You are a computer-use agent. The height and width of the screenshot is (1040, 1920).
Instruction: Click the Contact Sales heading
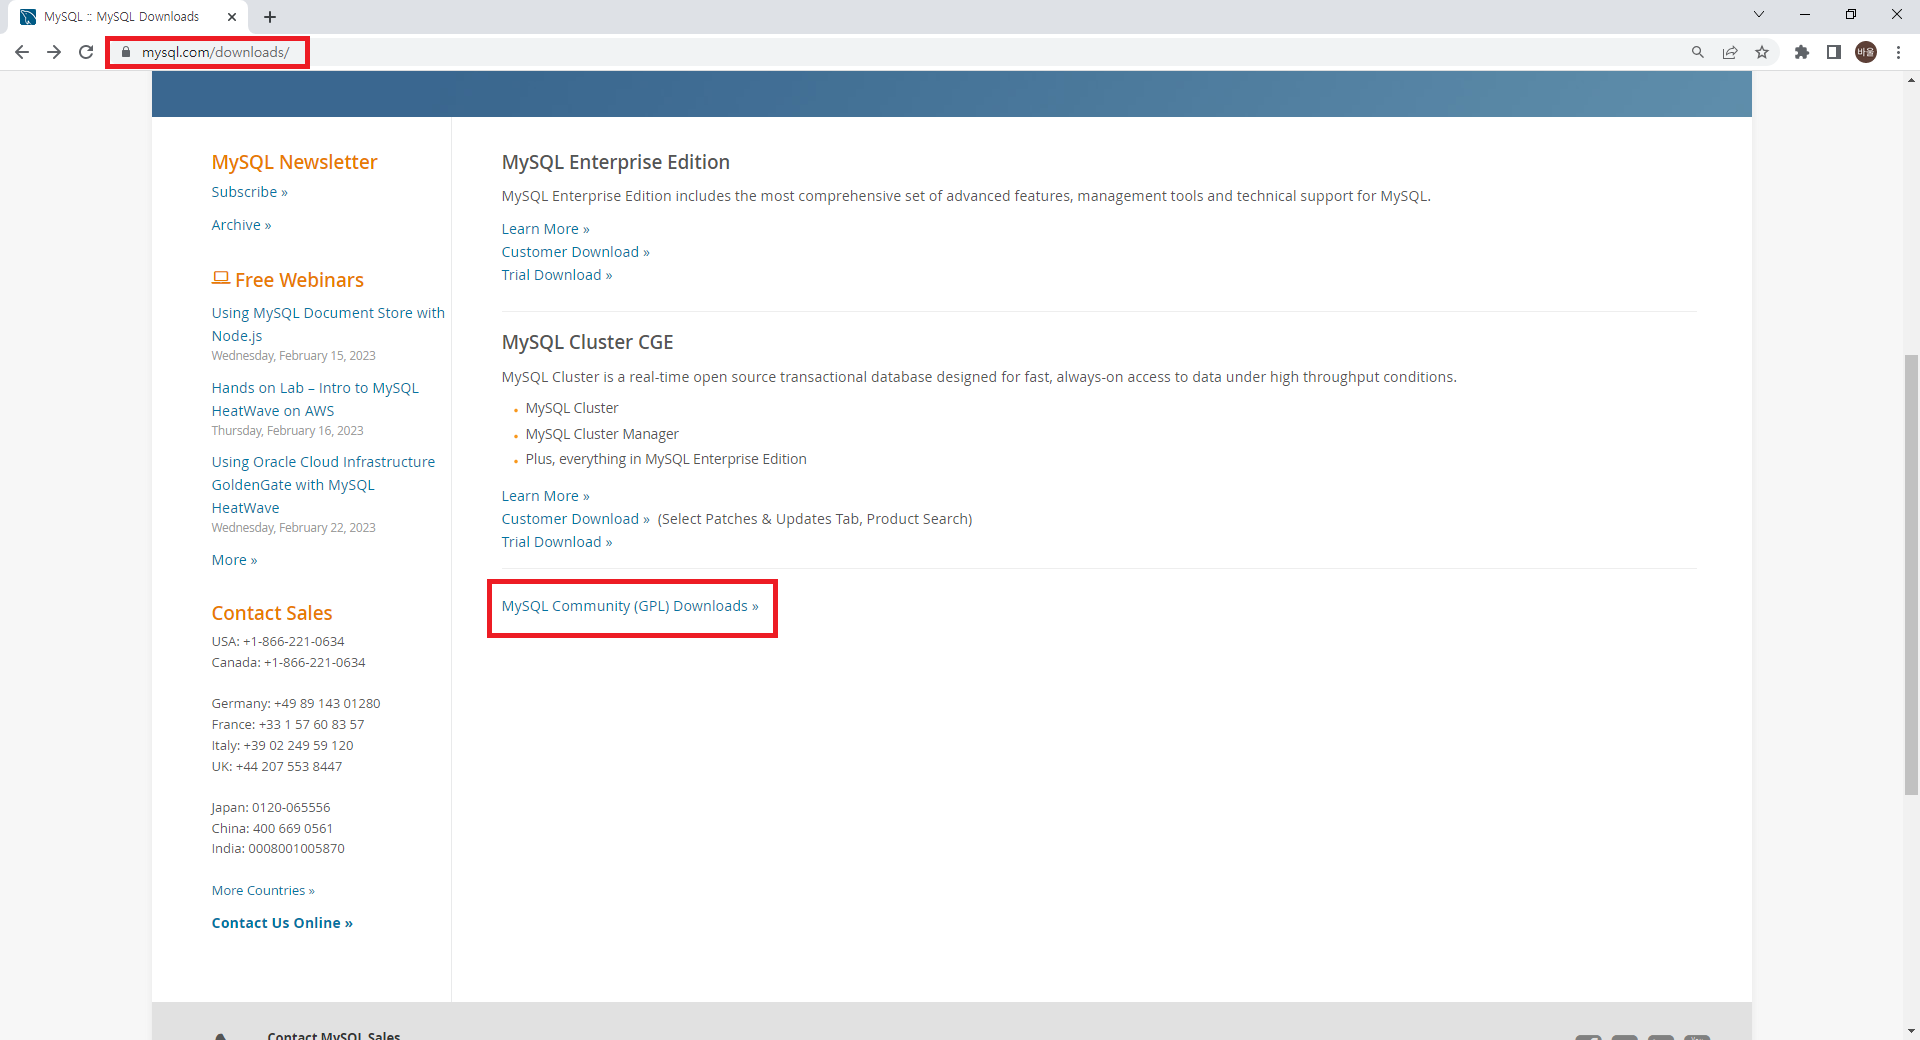click(x=272, y=613)
